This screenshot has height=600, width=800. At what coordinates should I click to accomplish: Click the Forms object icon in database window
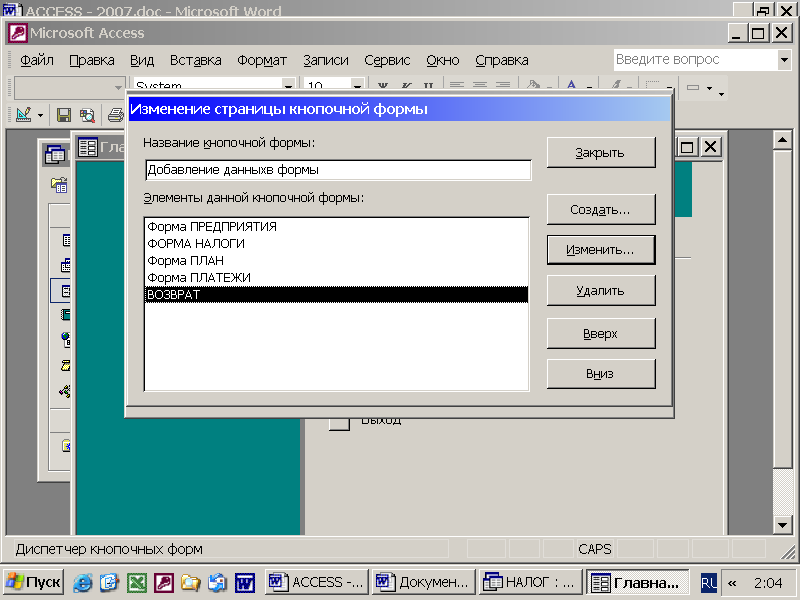point(66,291)
